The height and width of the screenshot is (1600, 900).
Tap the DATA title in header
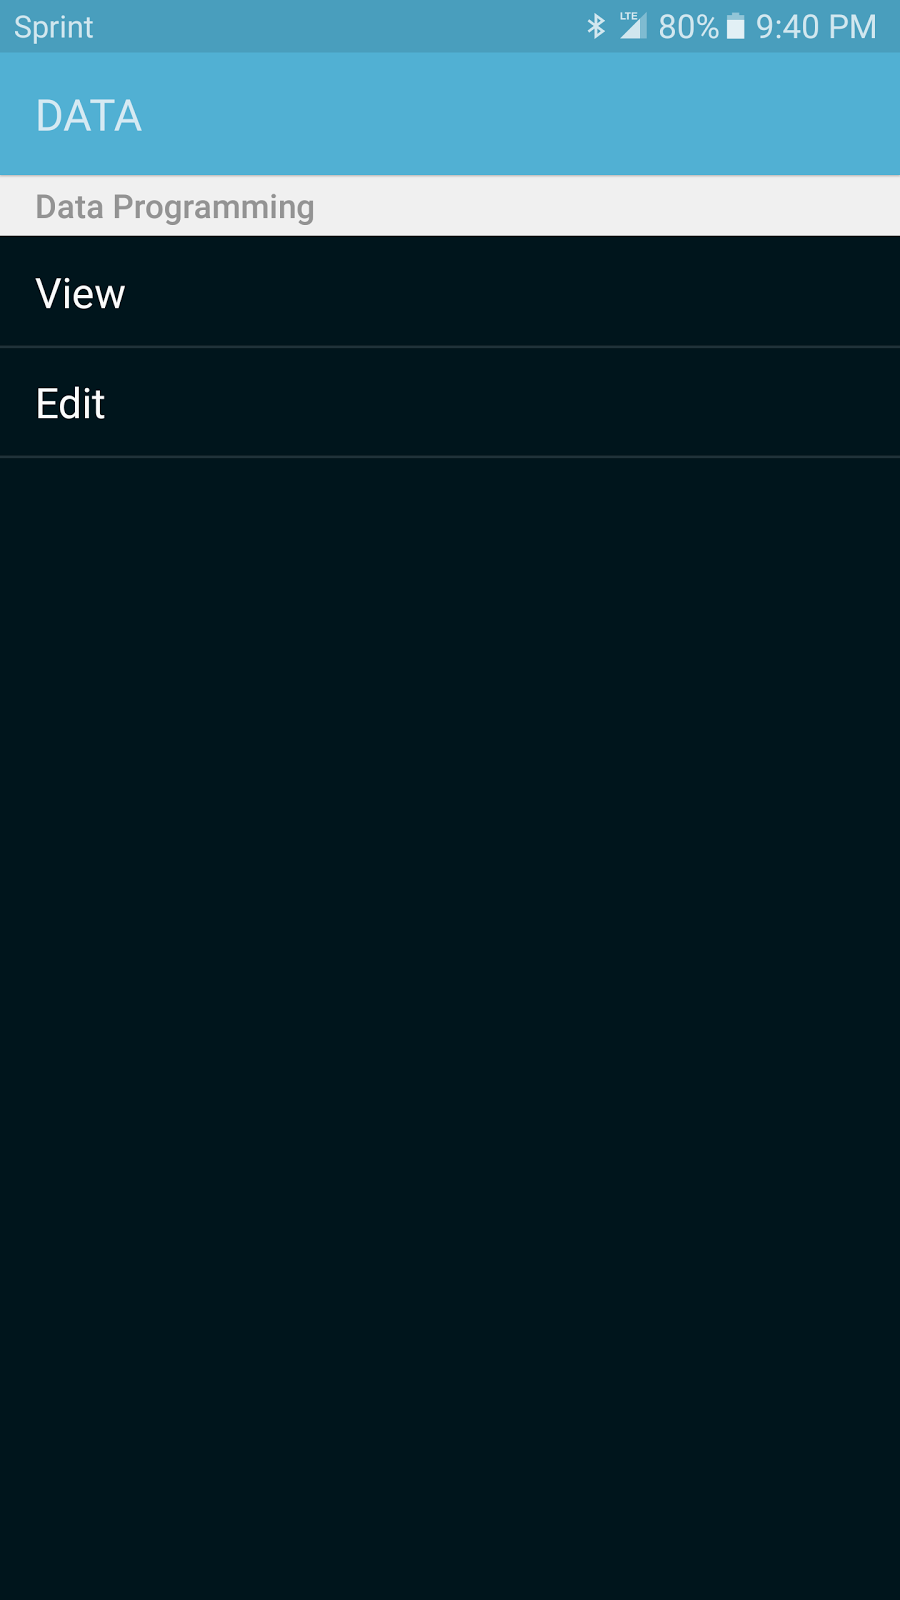[89, 116]
